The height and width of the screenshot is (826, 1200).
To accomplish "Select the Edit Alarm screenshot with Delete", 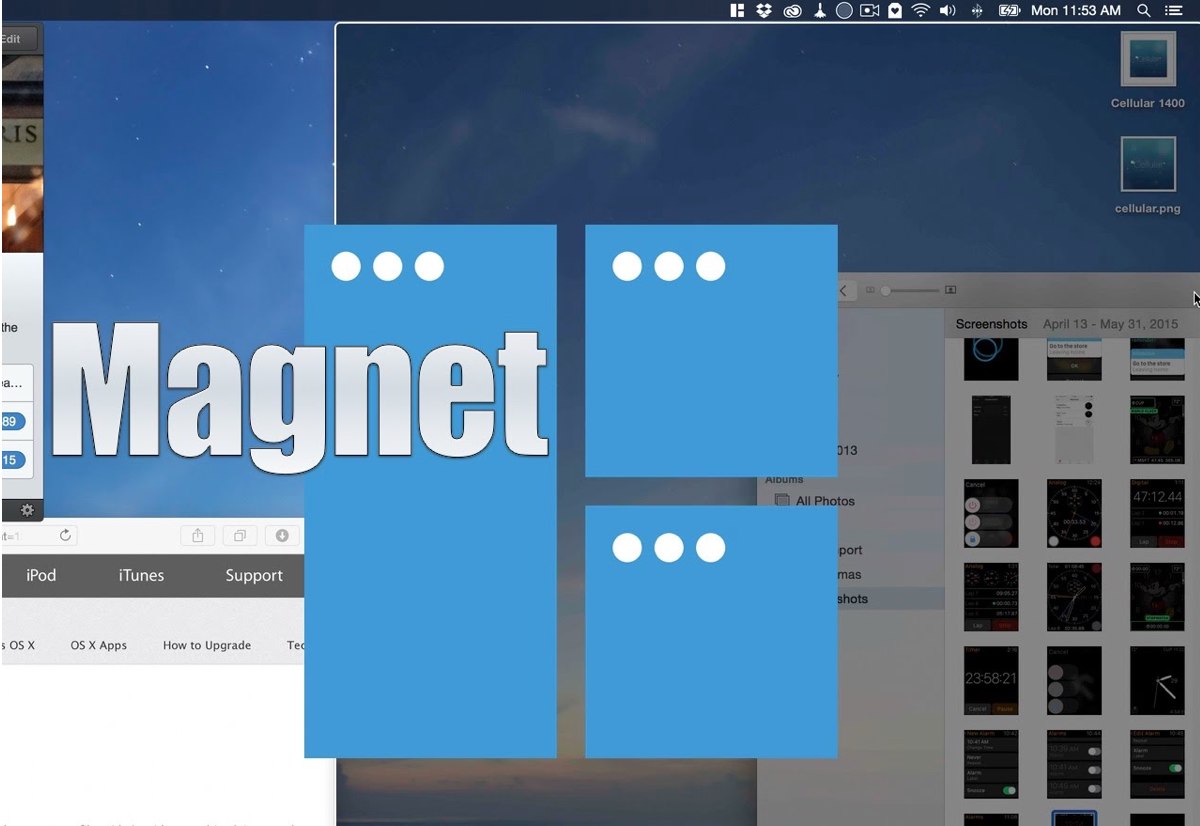I will (1156, 763).
